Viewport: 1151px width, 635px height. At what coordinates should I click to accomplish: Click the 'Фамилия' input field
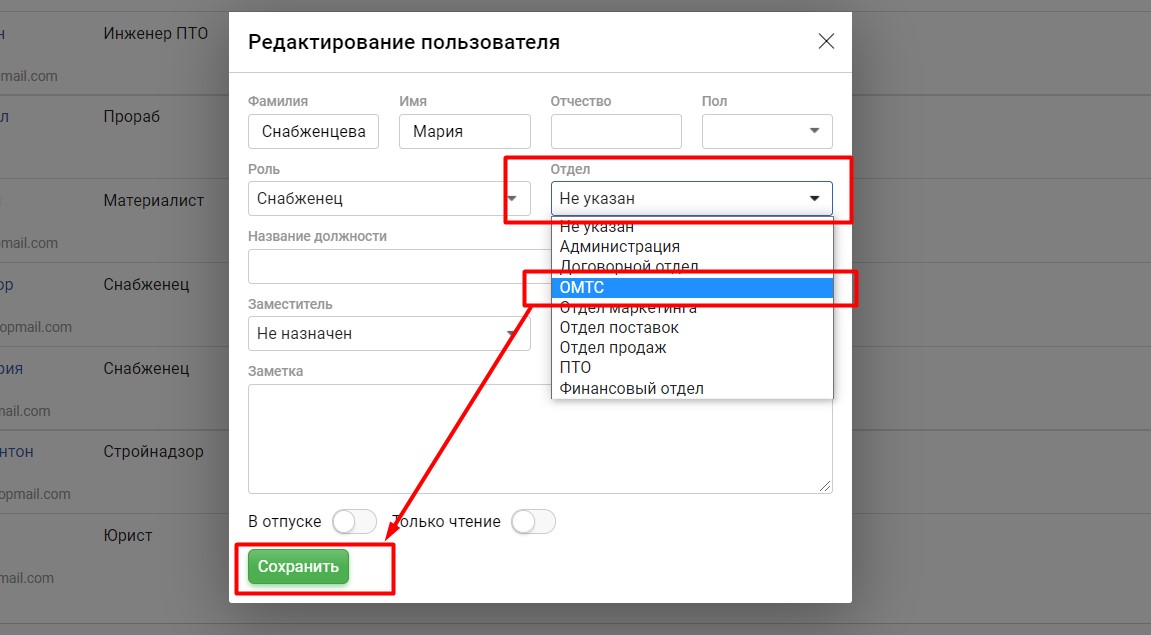click(x=313, y=131)
